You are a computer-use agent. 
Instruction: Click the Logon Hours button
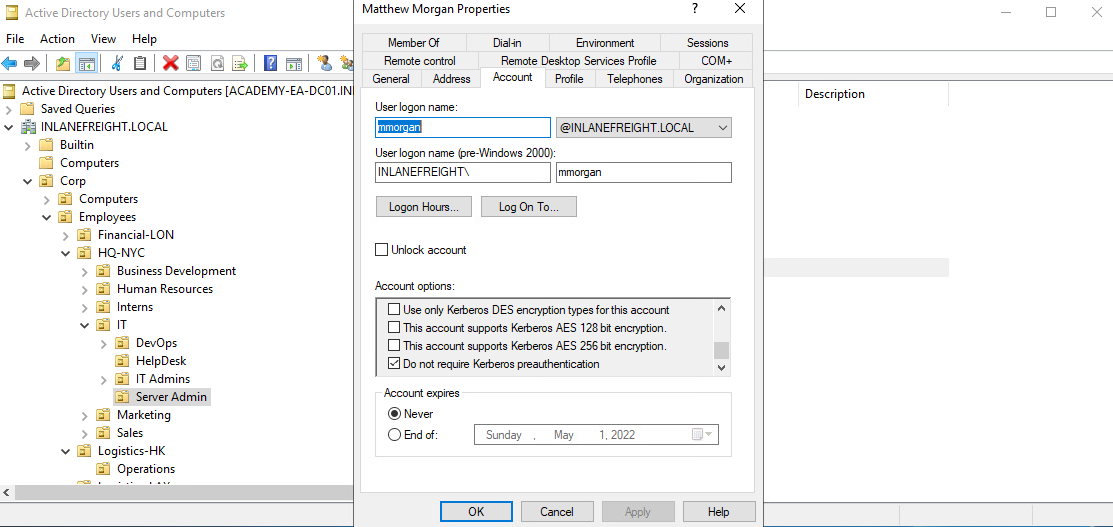click(423, 207)
